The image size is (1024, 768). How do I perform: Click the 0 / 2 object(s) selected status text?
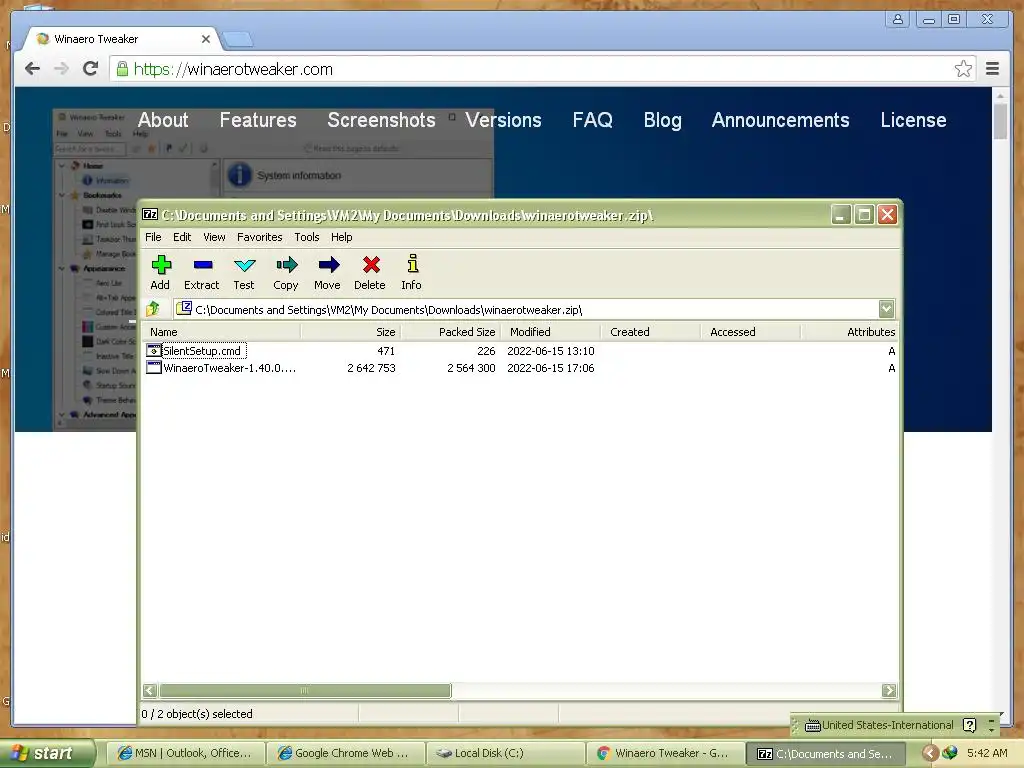pyautogui.click(x=197, y=714)
